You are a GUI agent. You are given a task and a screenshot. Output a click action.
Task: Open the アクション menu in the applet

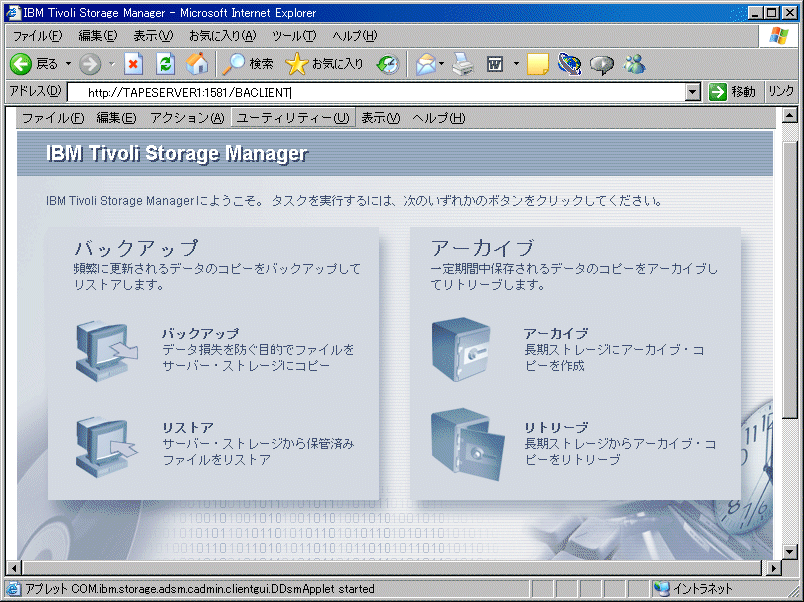(x=187, y=118)
